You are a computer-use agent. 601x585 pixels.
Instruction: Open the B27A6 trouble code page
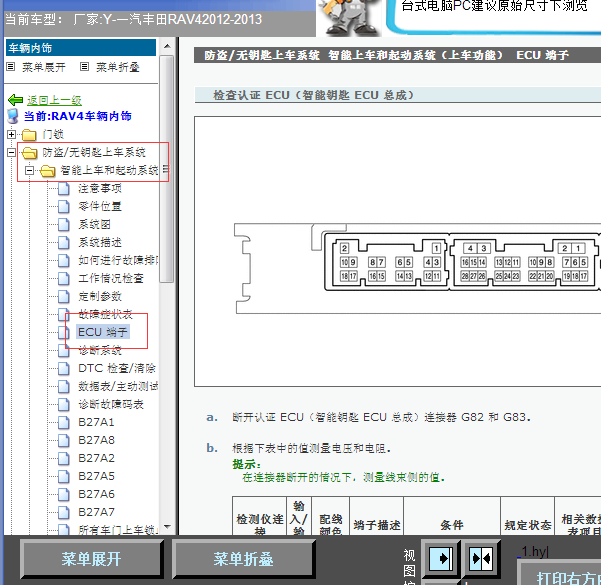[x=96, y=495]
